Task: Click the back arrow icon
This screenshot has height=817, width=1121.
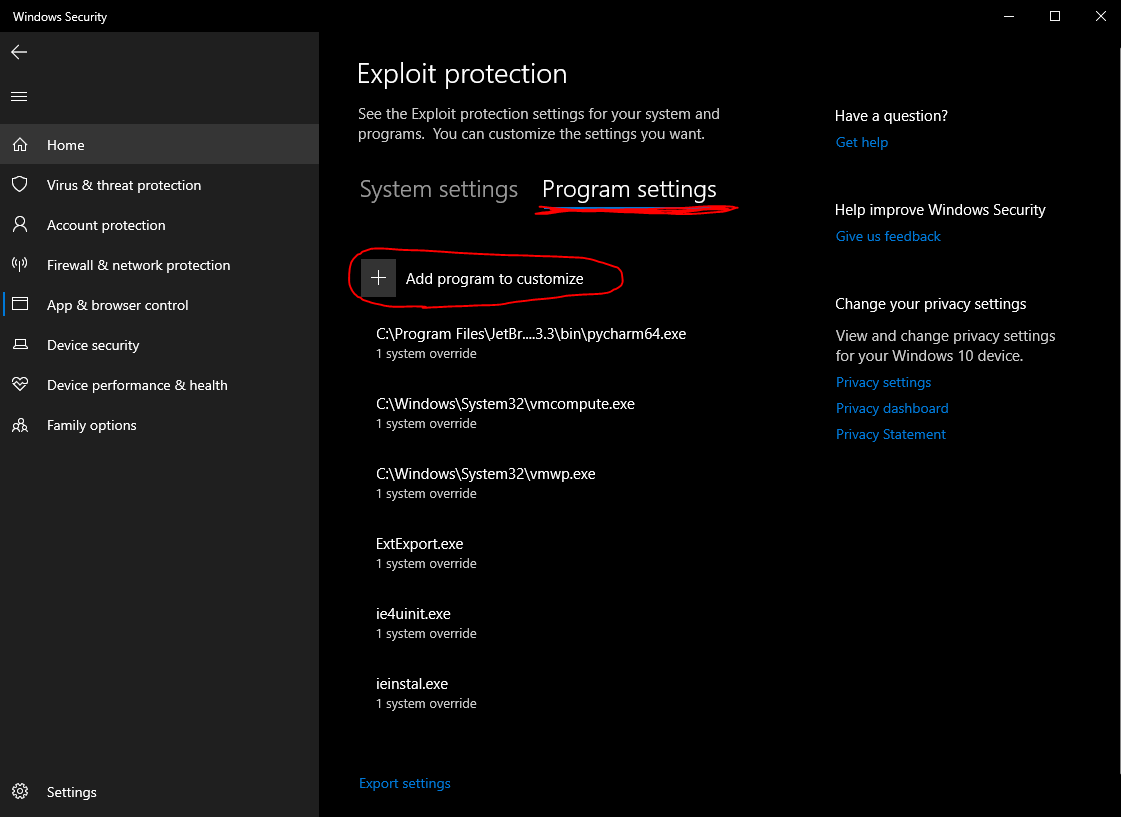Action: [19, 52]
